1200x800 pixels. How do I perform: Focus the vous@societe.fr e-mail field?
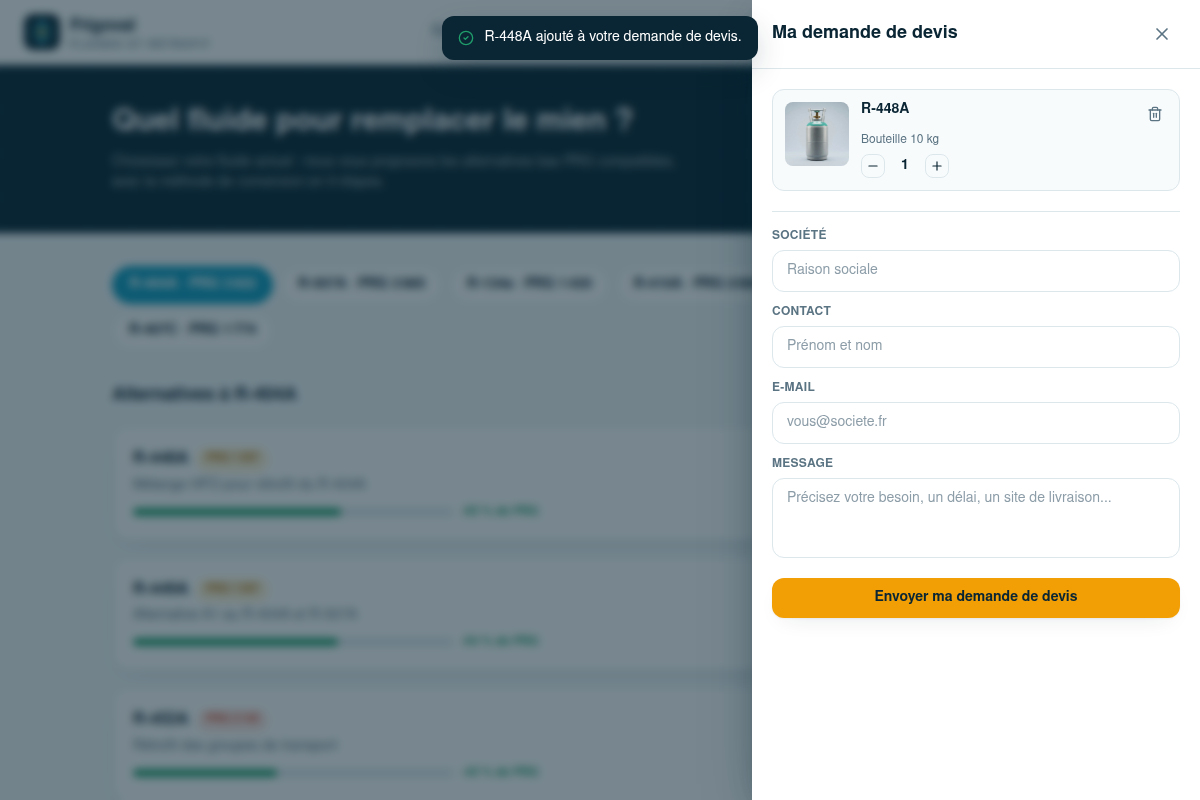click(976, 423)
